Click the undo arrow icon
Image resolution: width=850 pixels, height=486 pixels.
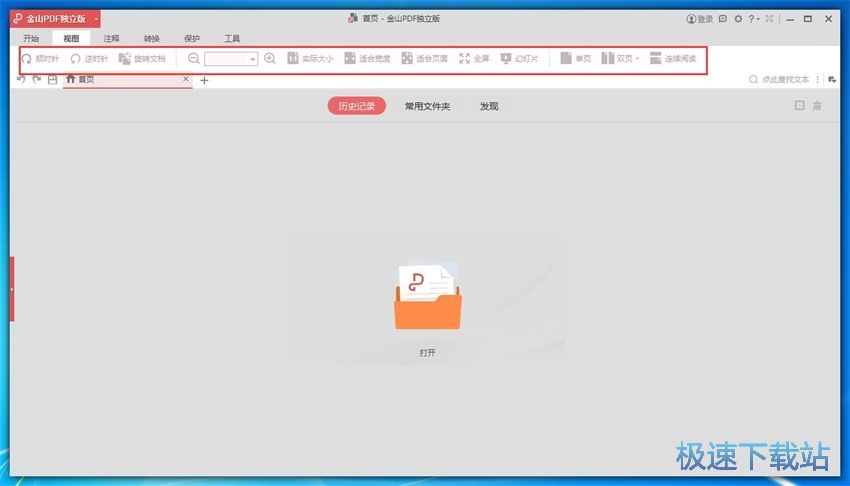click(21, 80)
